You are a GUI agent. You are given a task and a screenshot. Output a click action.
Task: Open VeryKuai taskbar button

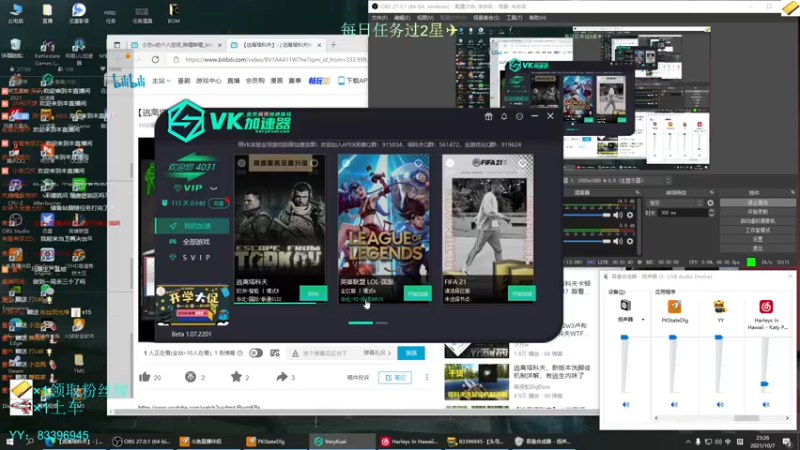pos(340,441)
